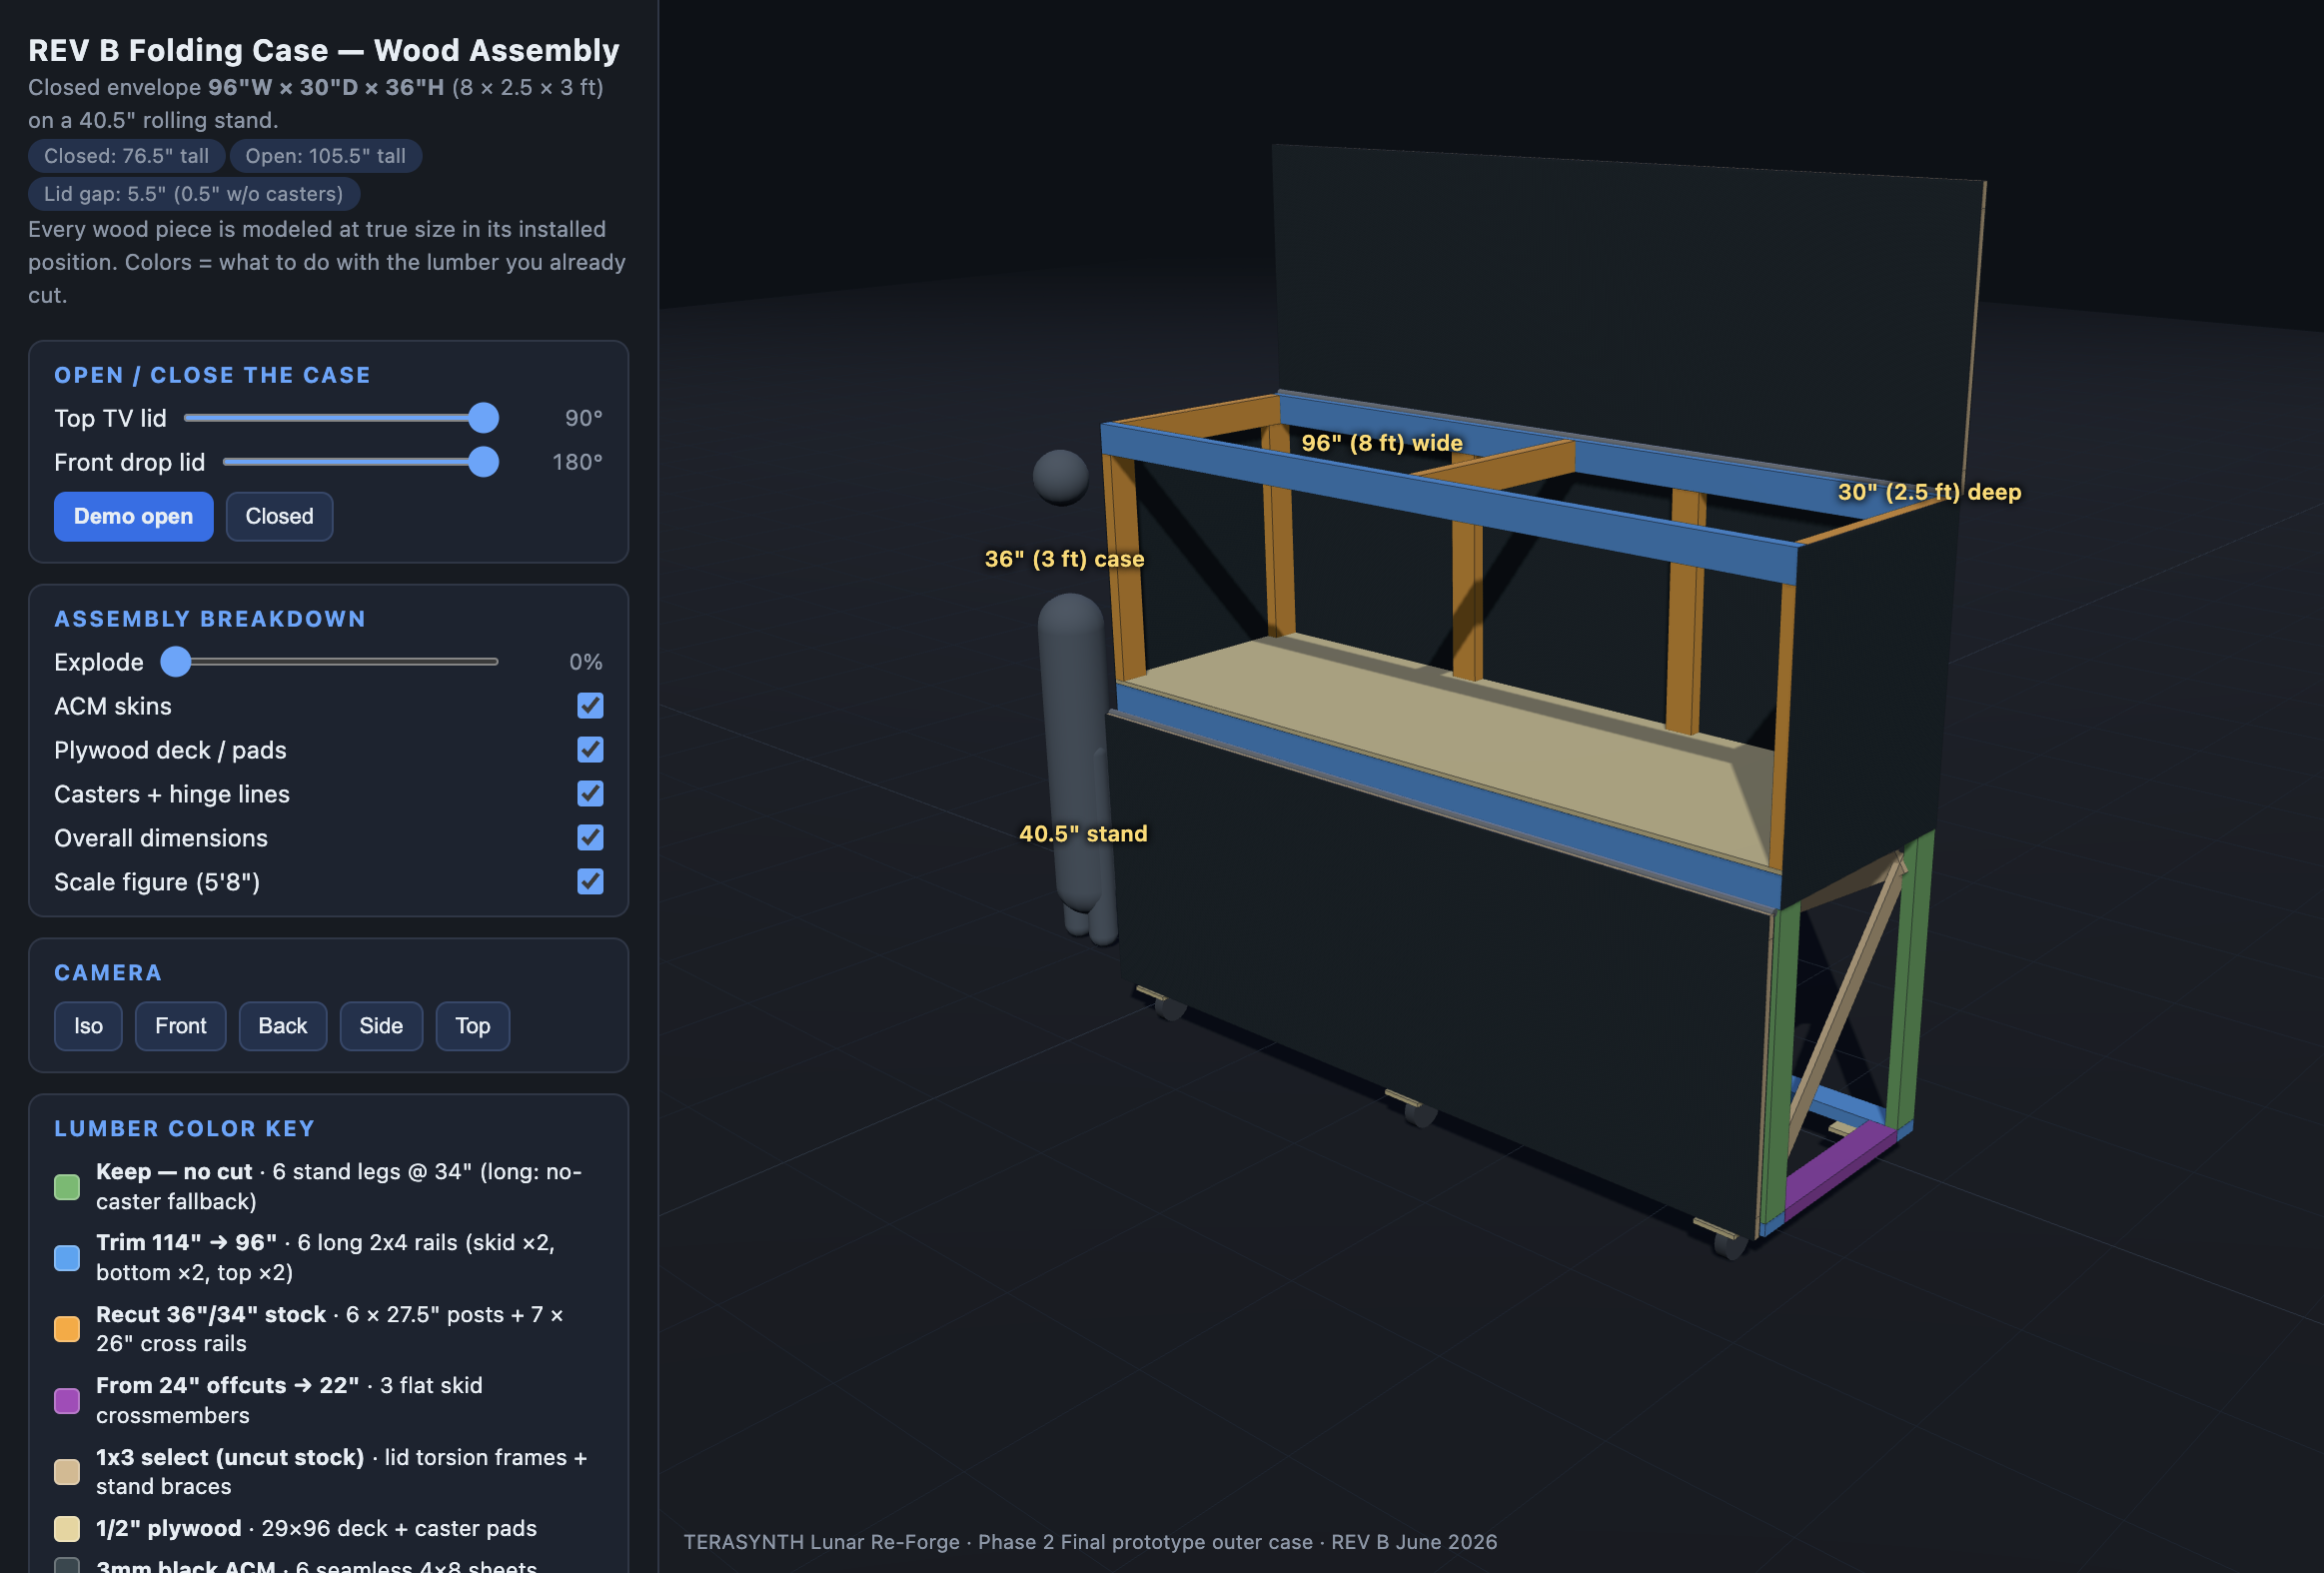The width and height of the screenshot is (2324, 1573).
Task: Click the blue Trim 114" → 96" swatch
Action: pos(67,1258)
